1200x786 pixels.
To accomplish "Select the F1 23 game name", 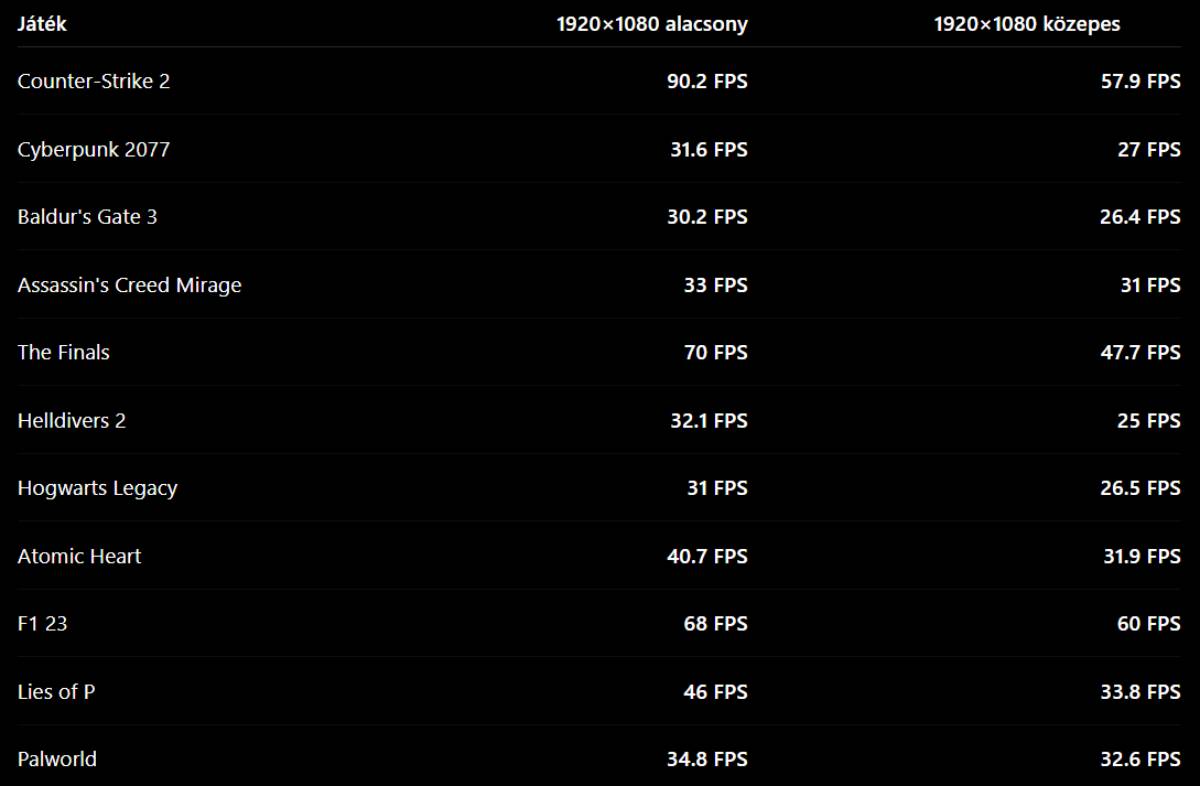I will (x=43, y=624).
